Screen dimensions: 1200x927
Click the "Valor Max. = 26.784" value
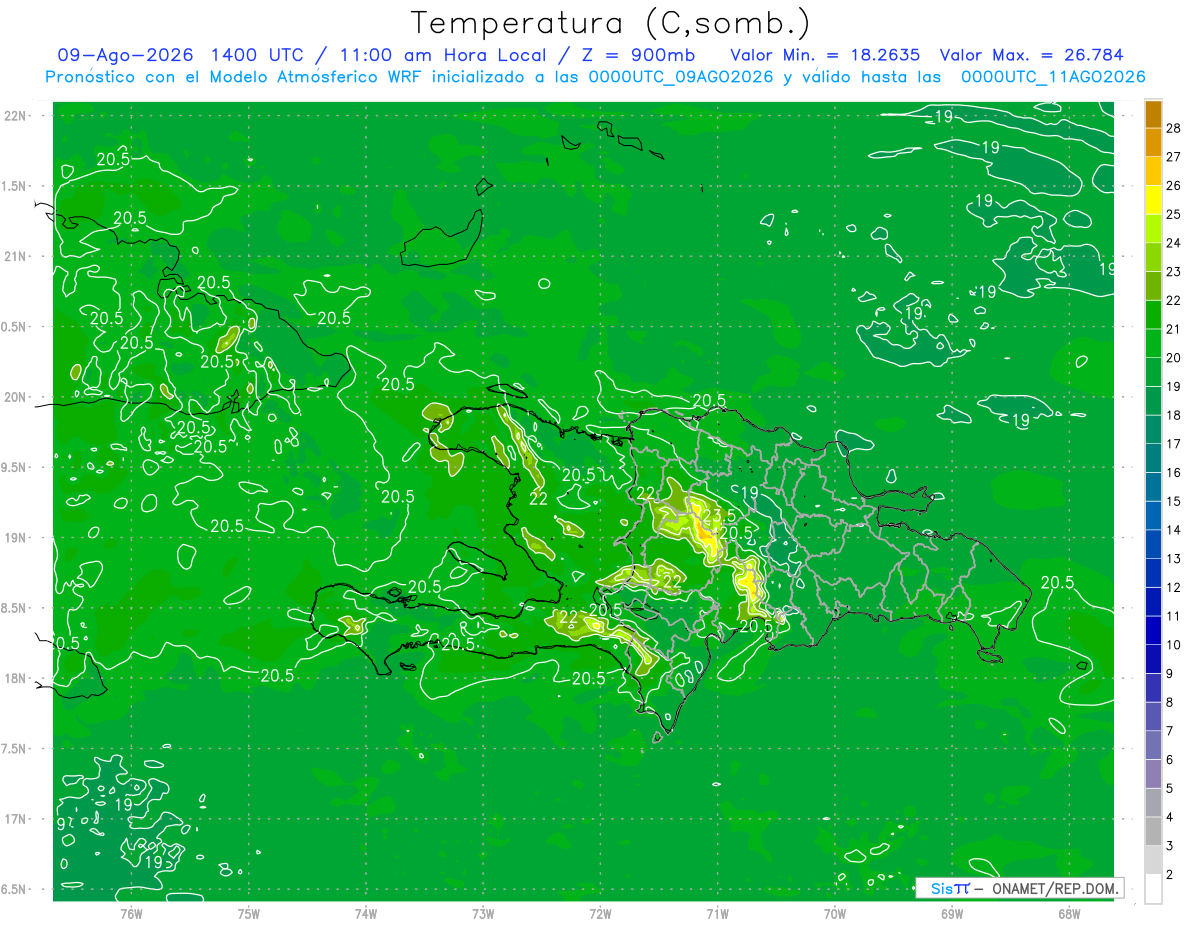(x=1032, y=55)
